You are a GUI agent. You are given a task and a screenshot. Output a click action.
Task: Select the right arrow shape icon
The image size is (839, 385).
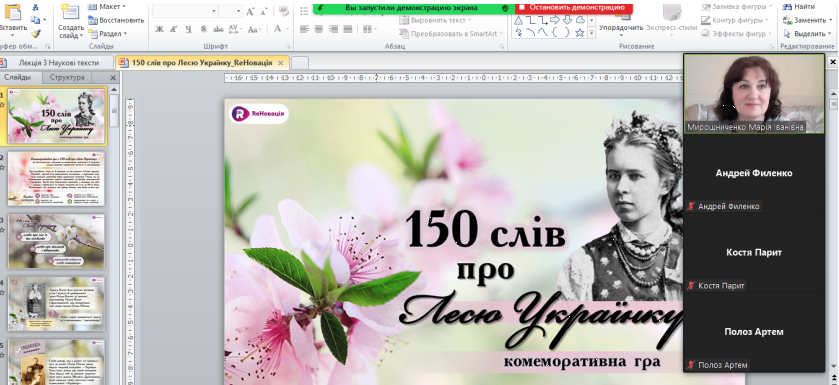point(555,20)
